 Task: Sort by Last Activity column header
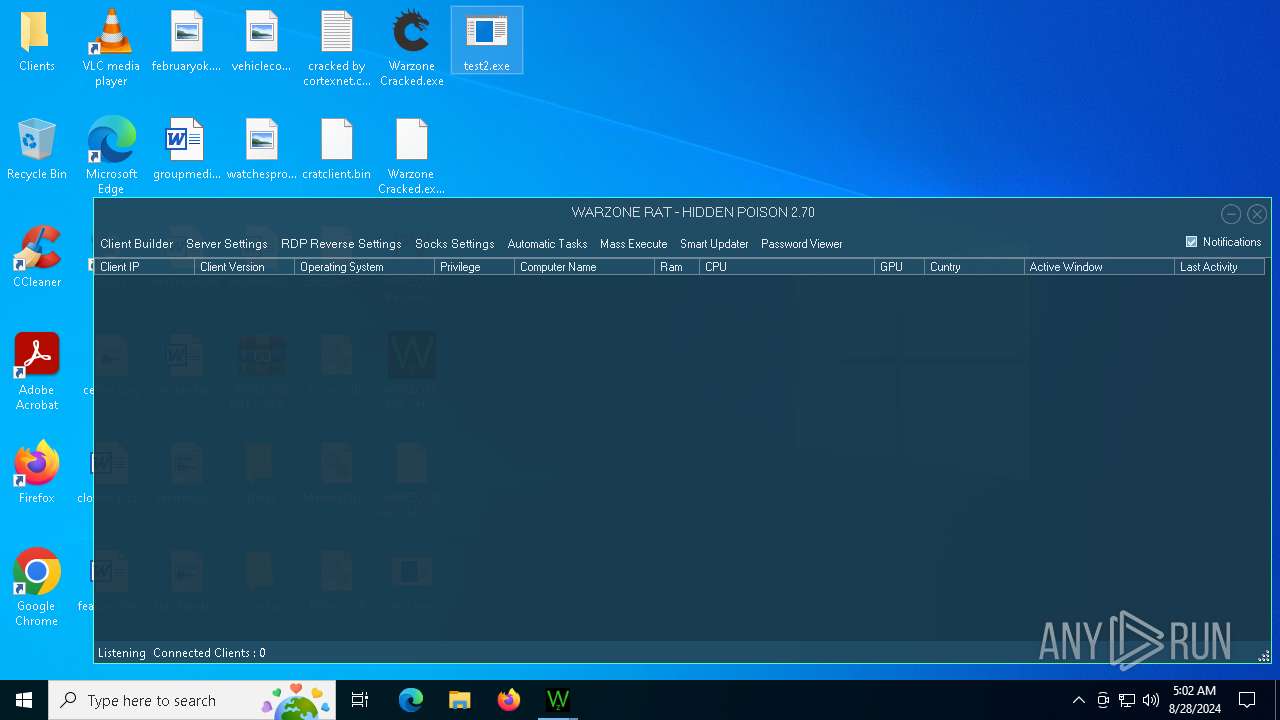coord(1219,267)
